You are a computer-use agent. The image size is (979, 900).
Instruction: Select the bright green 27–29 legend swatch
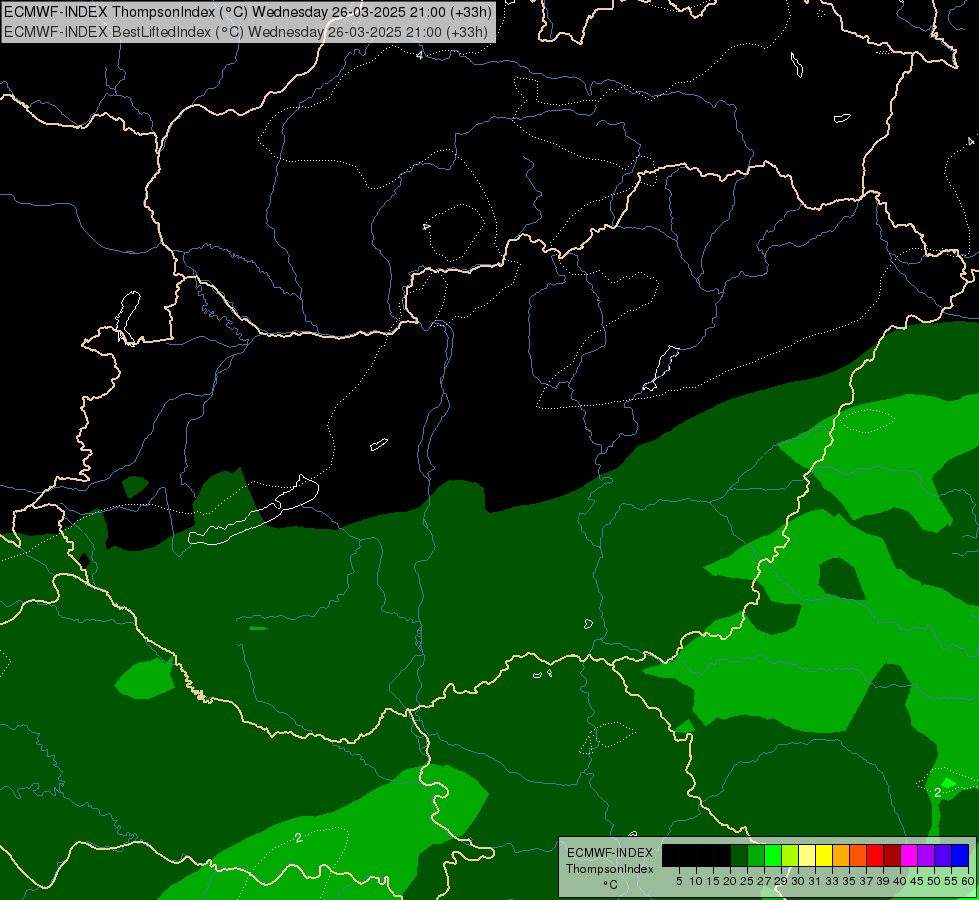pos(773,855)
